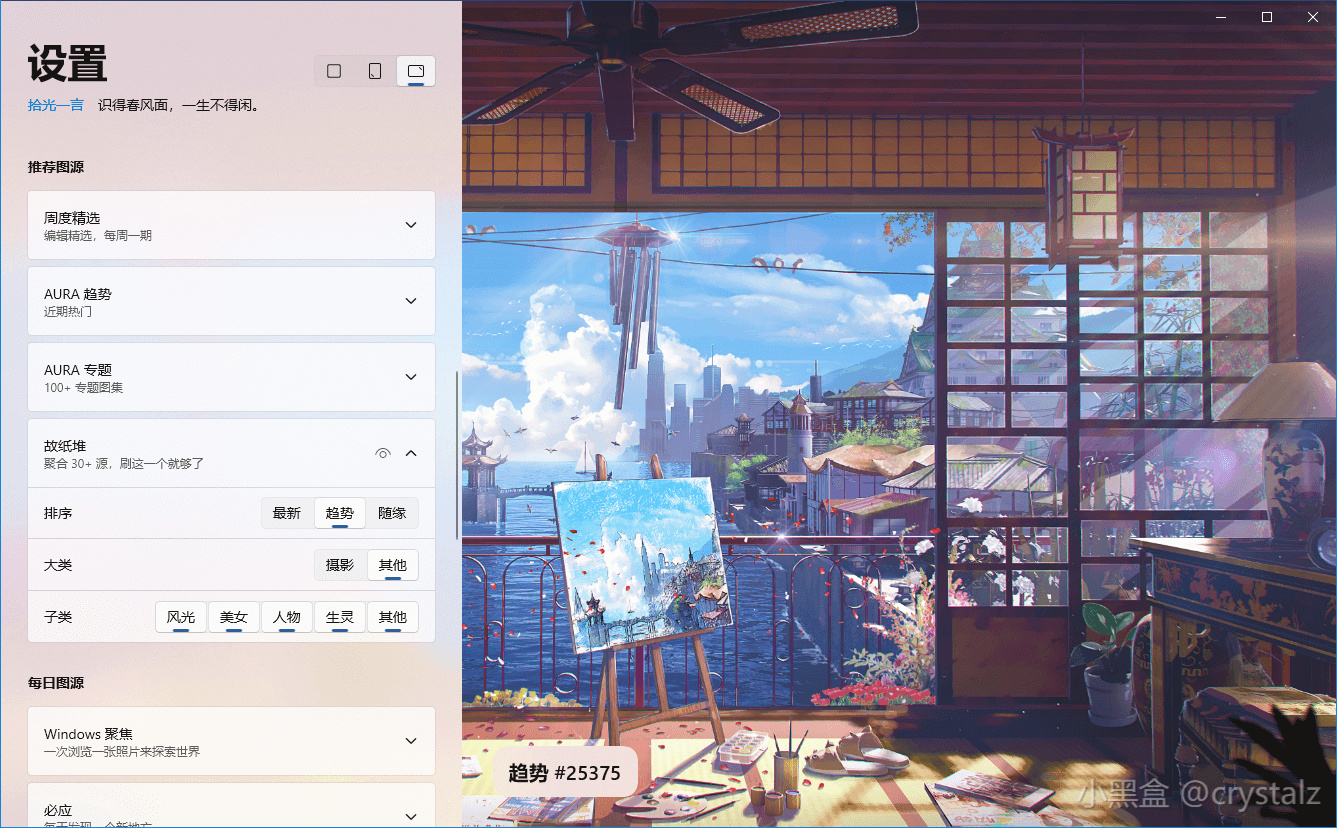Toggle the 美女 subcategory
1337x828 pixels.
[x=234, y=617]
